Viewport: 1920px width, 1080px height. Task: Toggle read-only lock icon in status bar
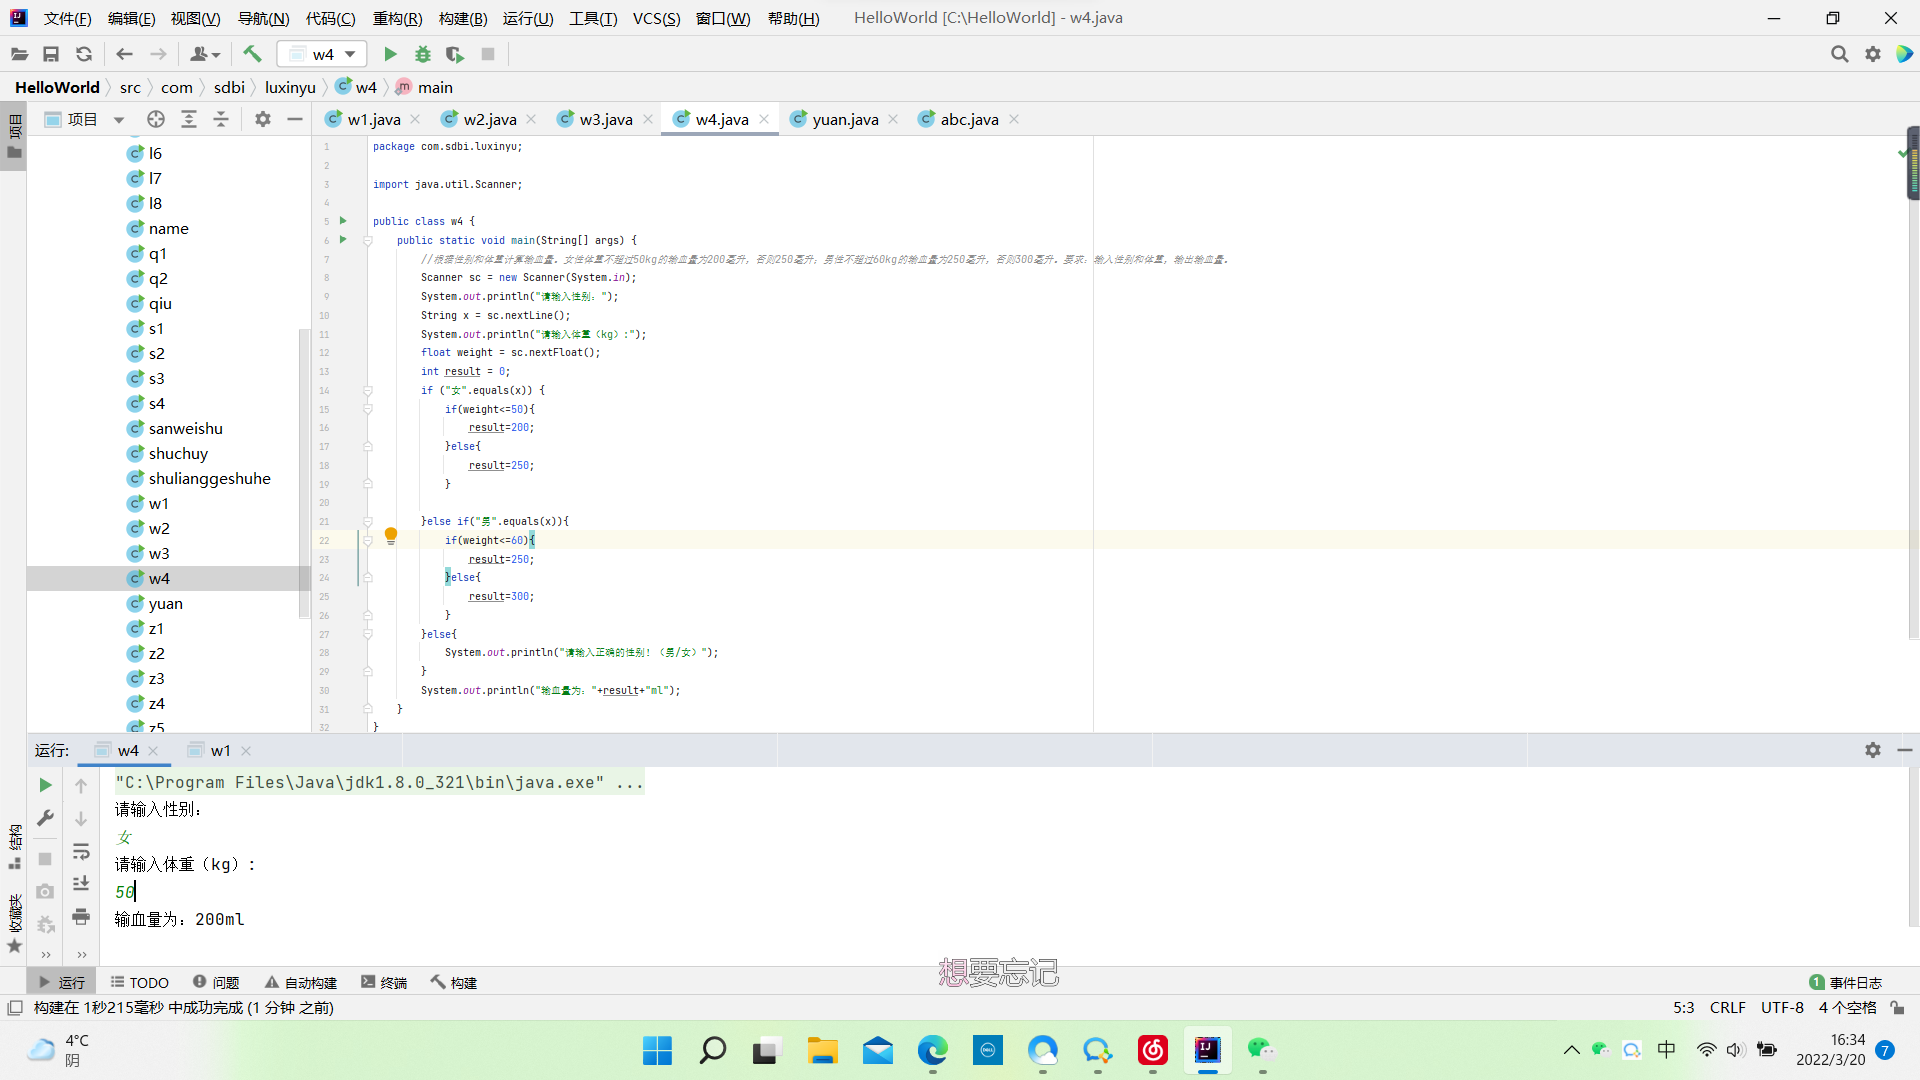(x=1897, y=1008)
